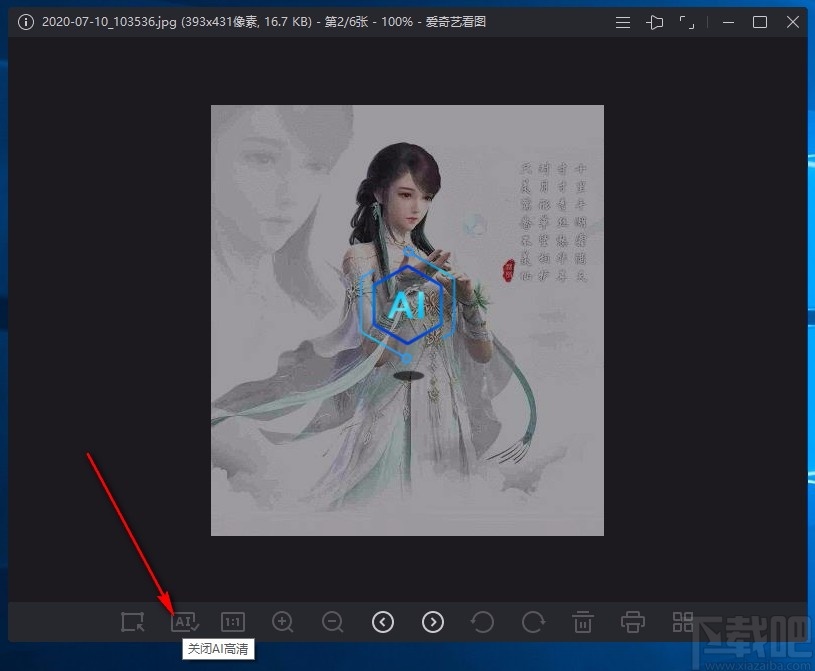Go to the next image

(x=433, y=622)
